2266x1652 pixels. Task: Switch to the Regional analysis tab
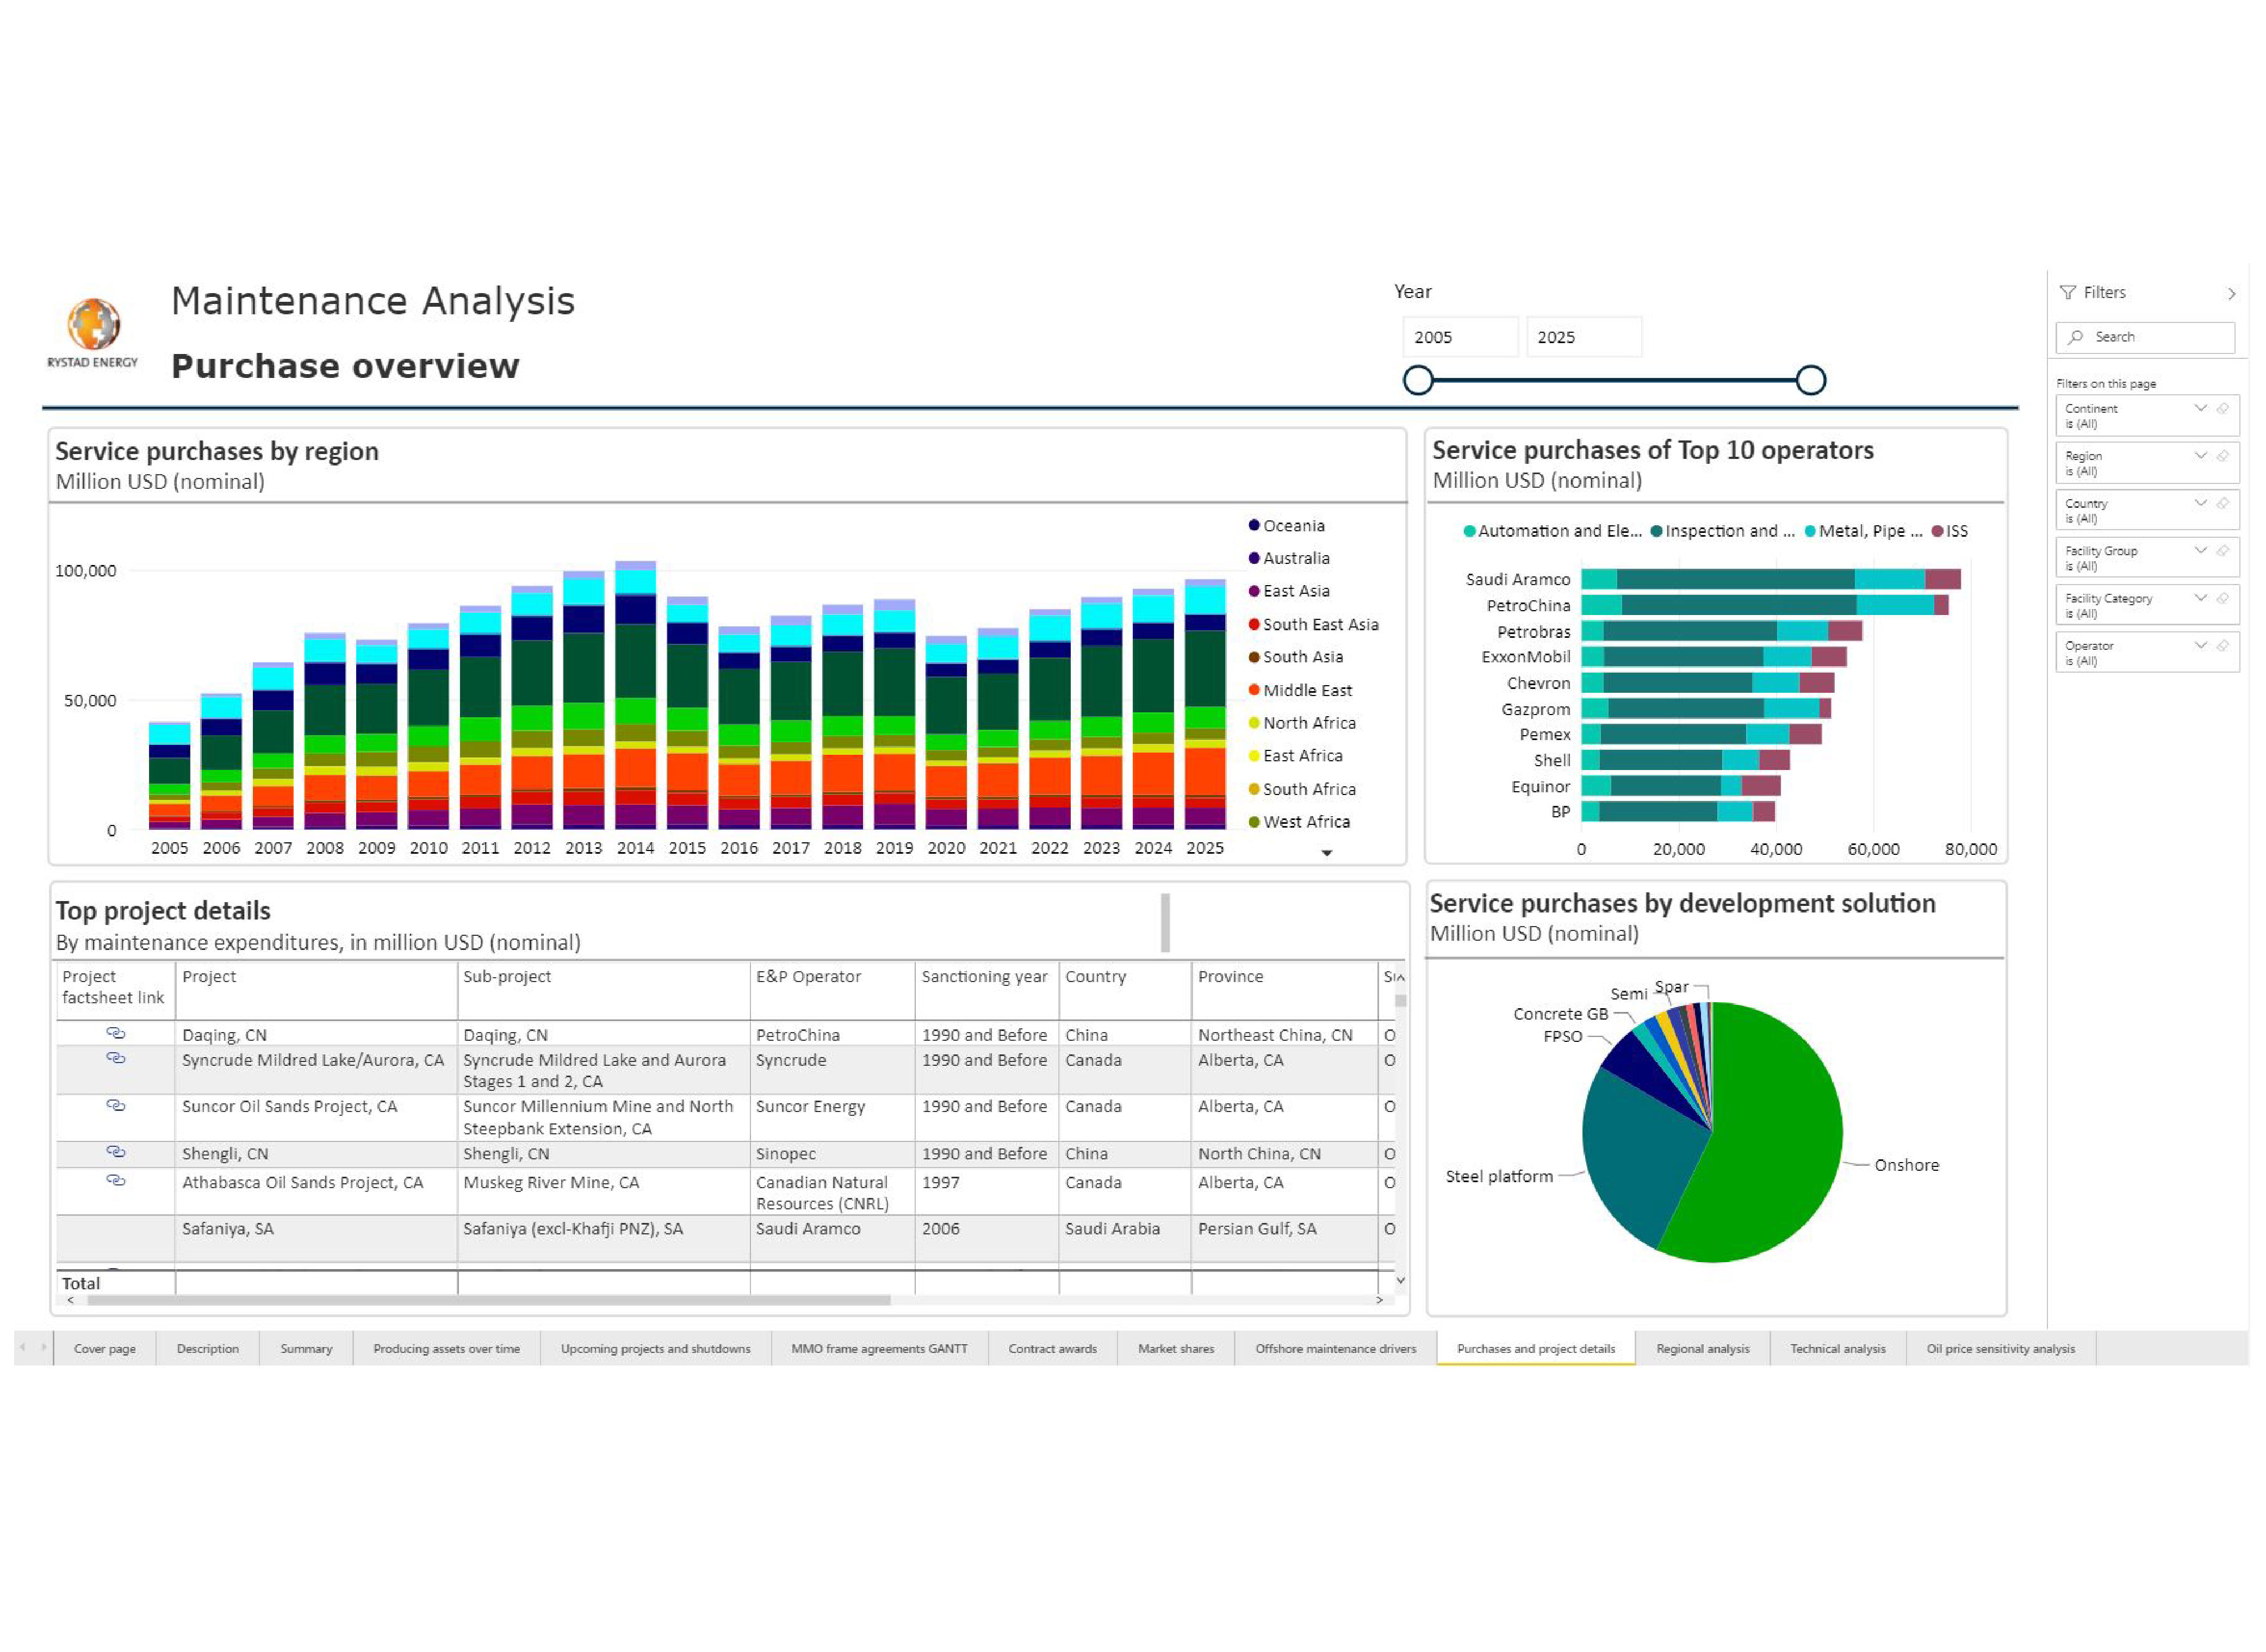point(1702,1349)
